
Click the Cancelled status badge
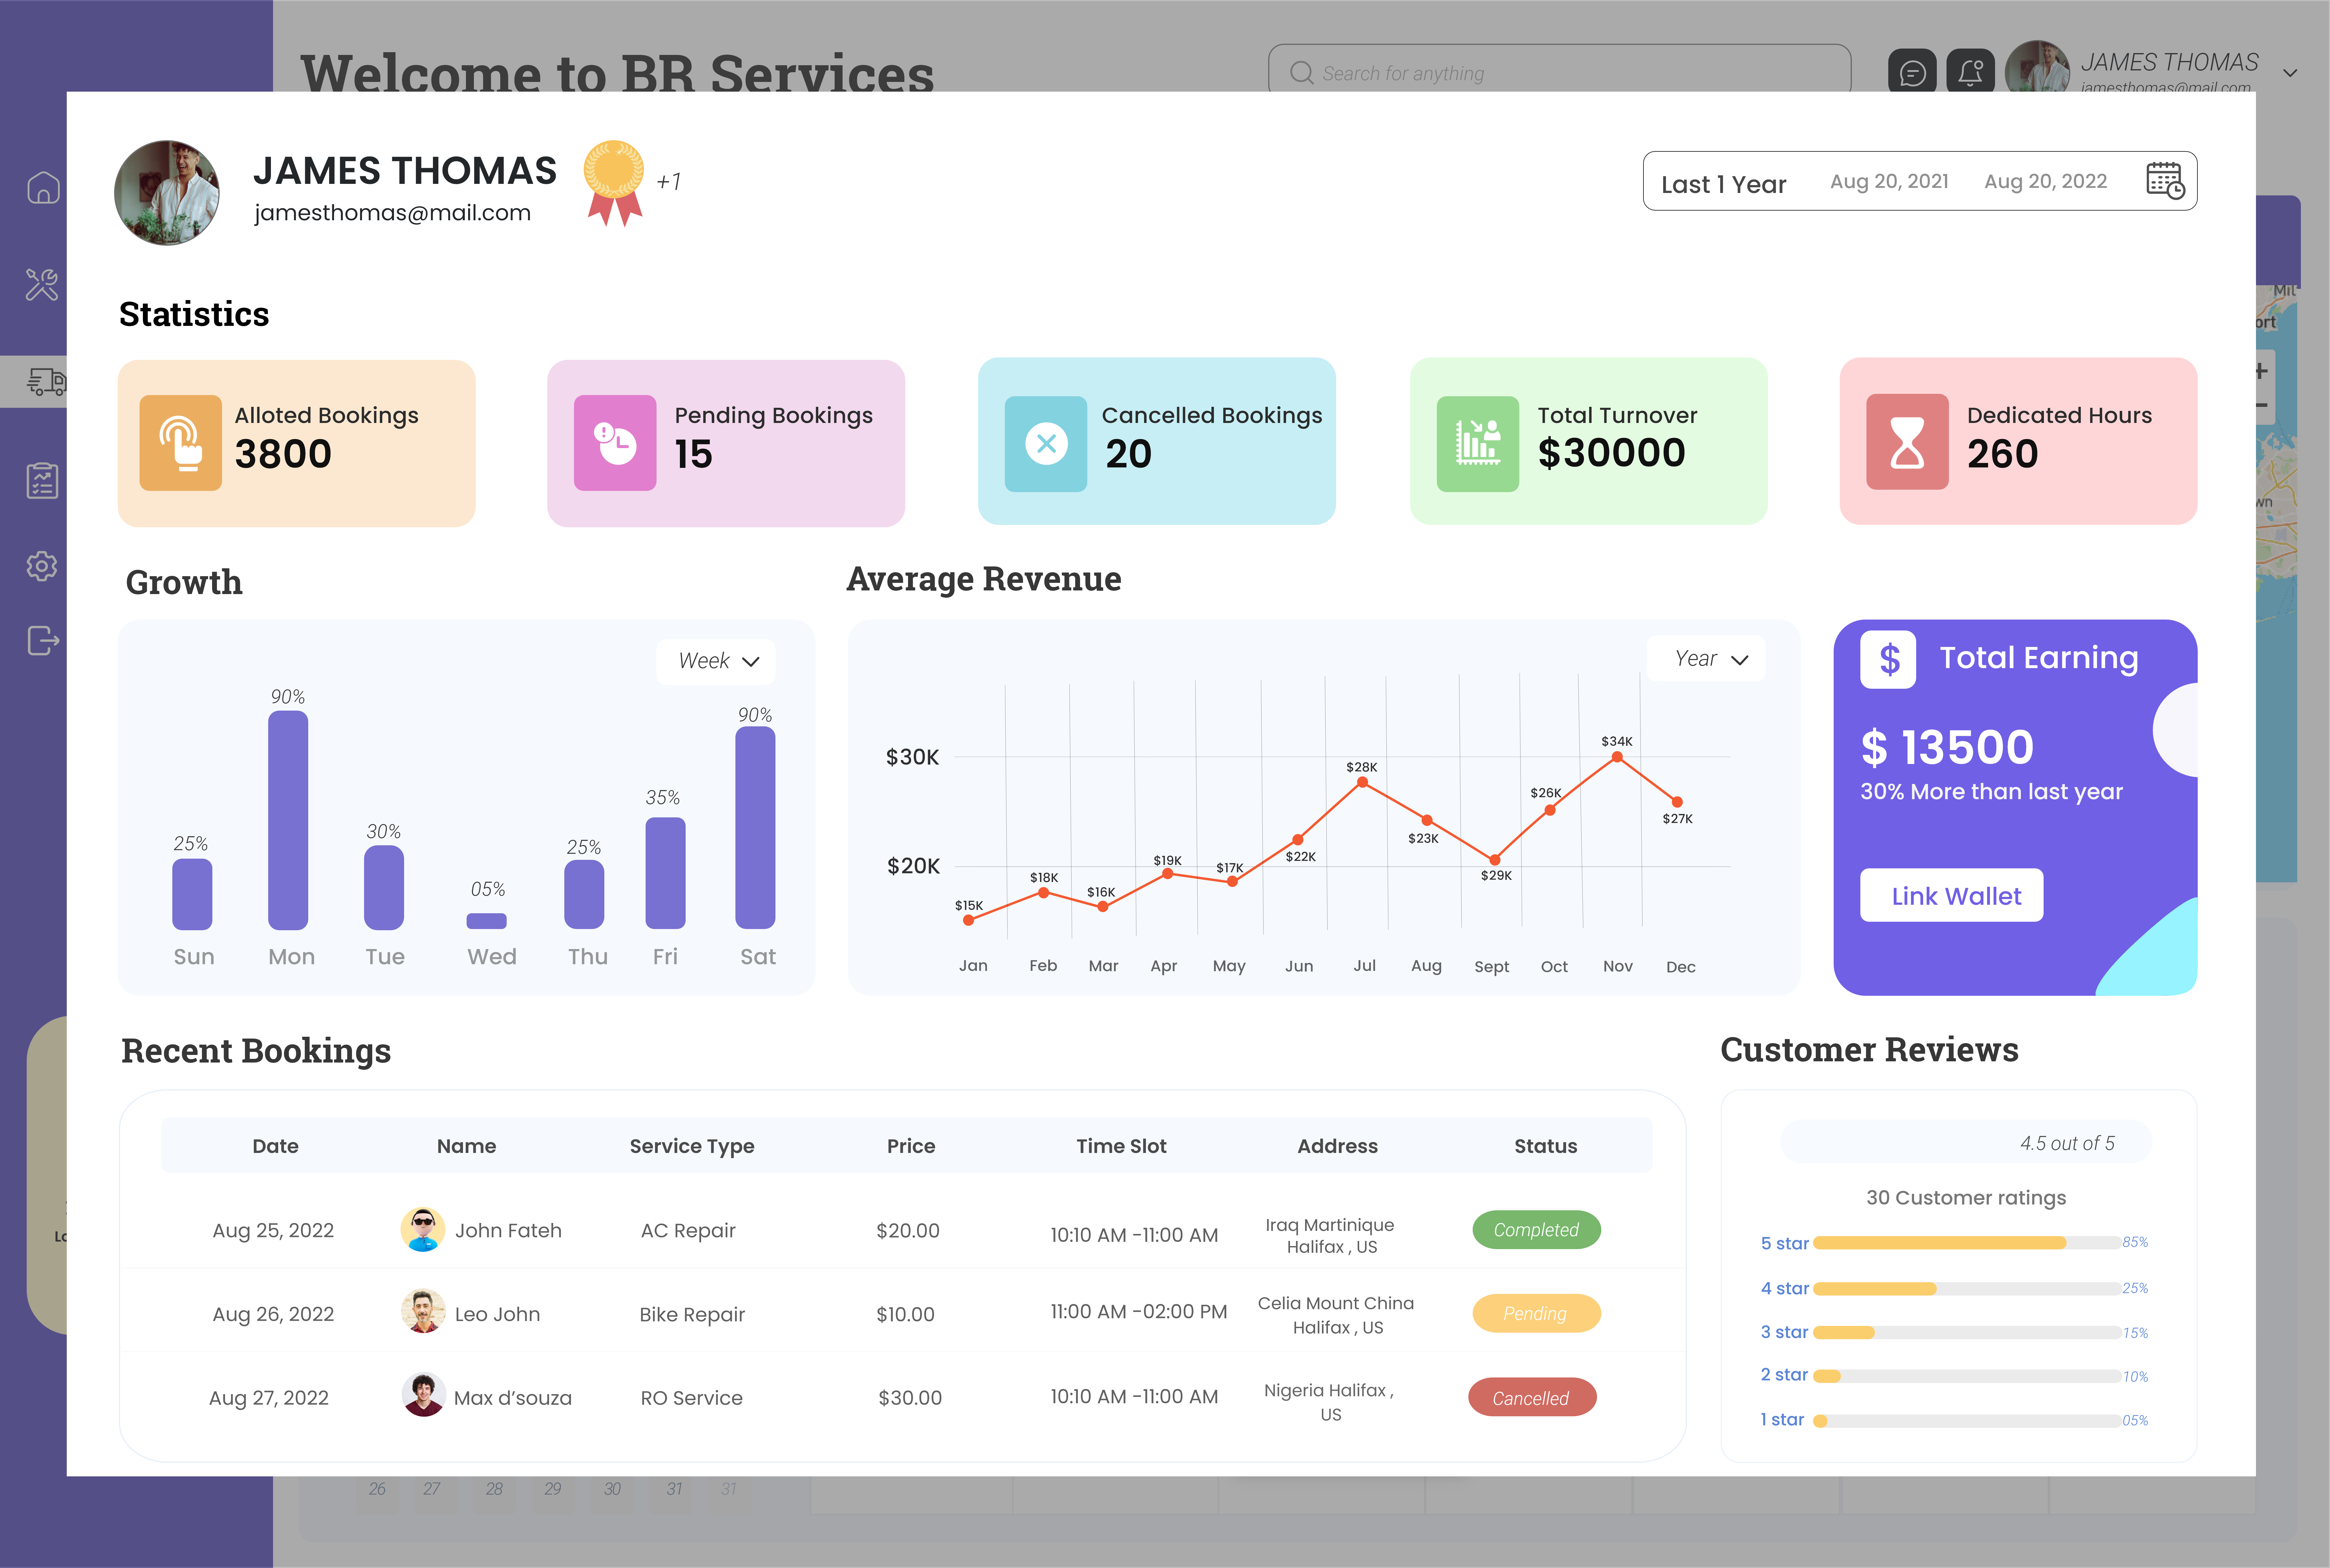[1532, 1397]
